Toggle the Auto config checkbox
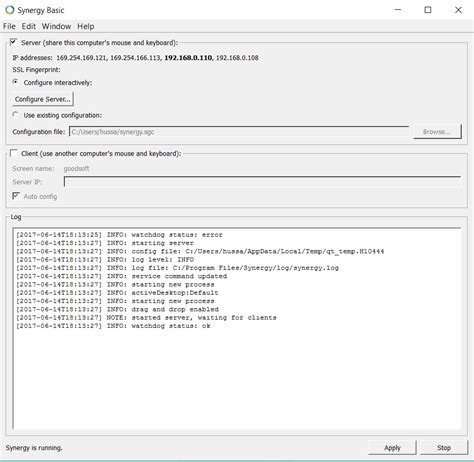Viewport: 474px width, 462px height. pyautogui.click(x=16, y=196)
